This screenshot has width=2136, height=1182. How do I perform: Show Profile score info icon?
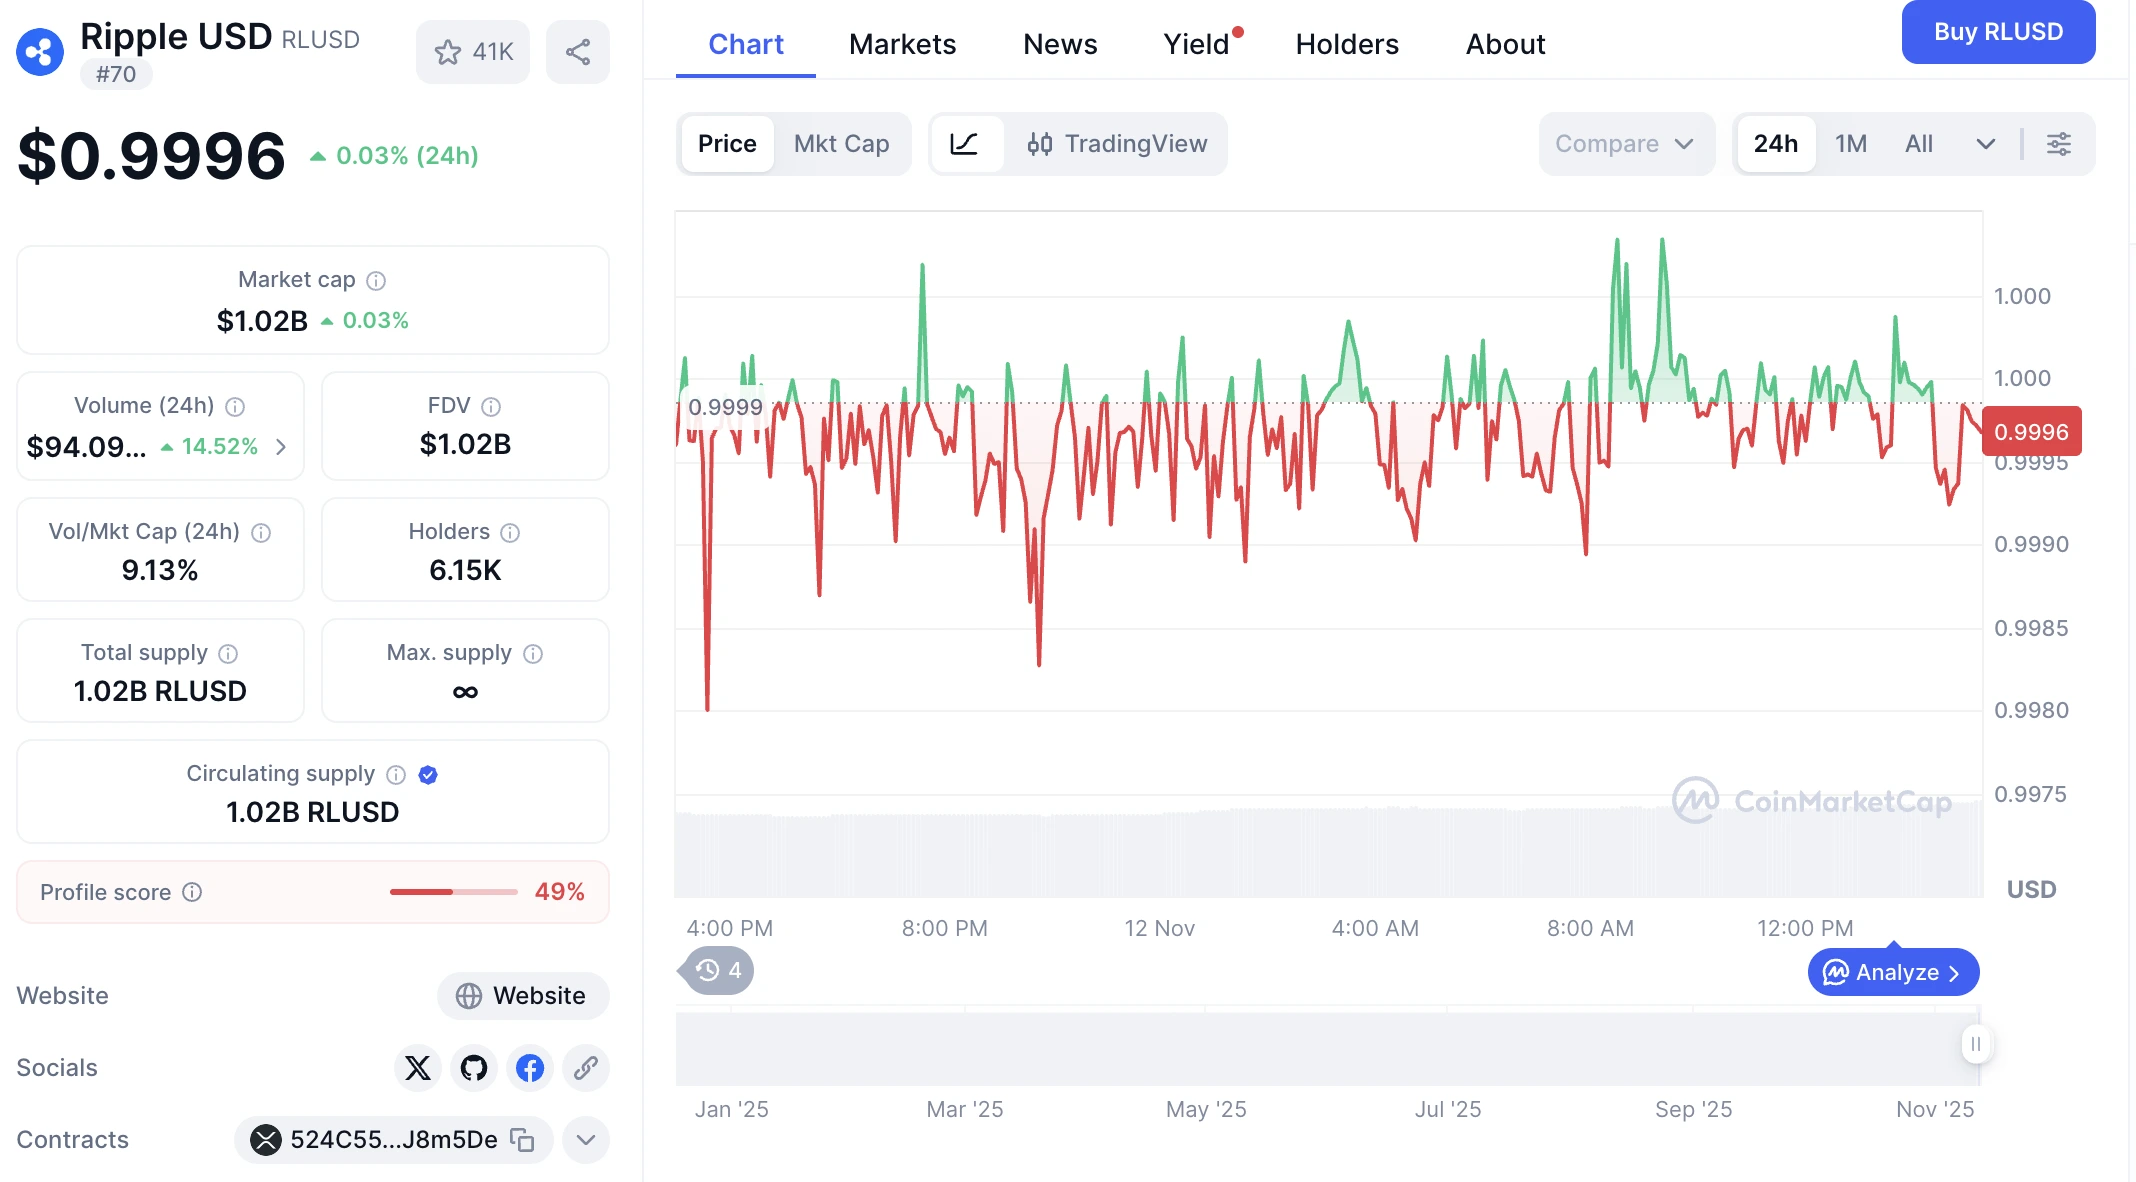pyautogui.click(x=192, y=892)
